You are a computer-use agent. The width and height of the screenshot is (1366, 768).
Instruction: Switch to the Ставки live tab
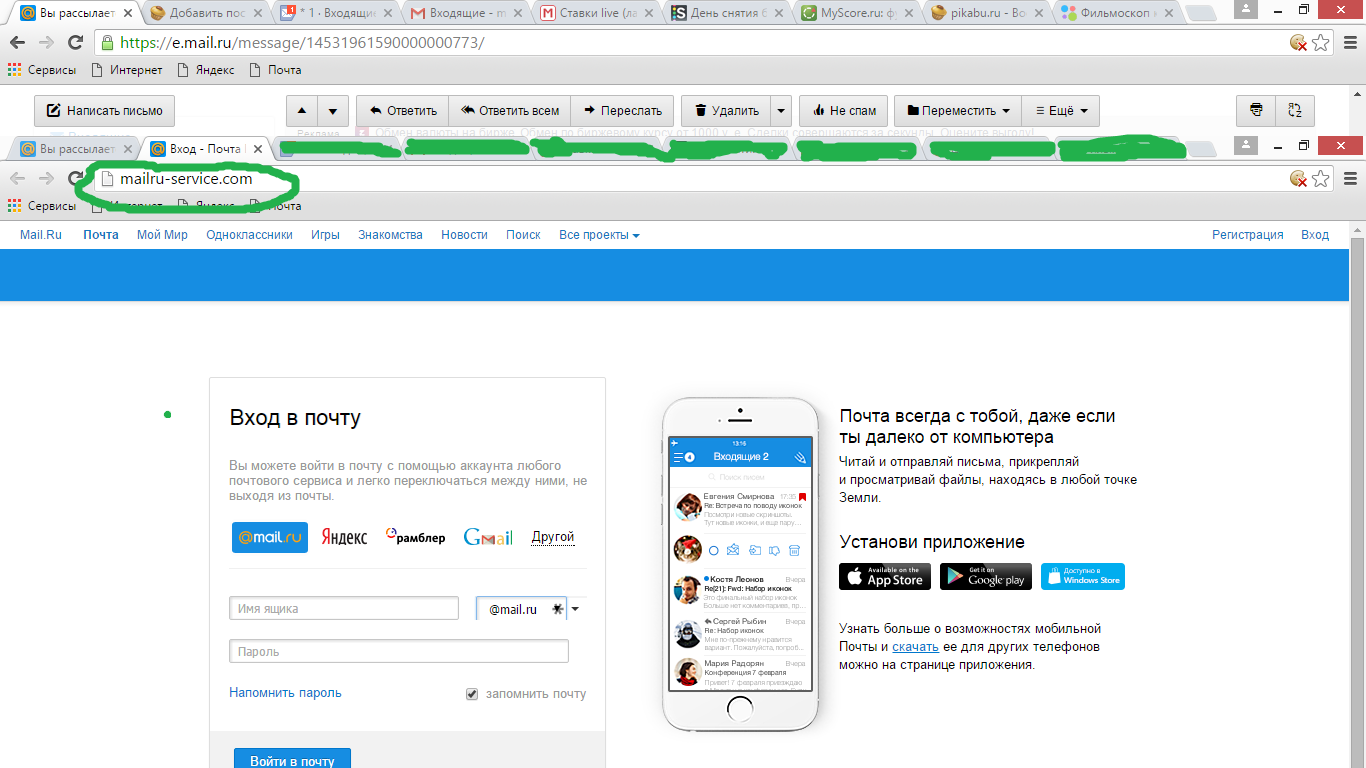595,13
